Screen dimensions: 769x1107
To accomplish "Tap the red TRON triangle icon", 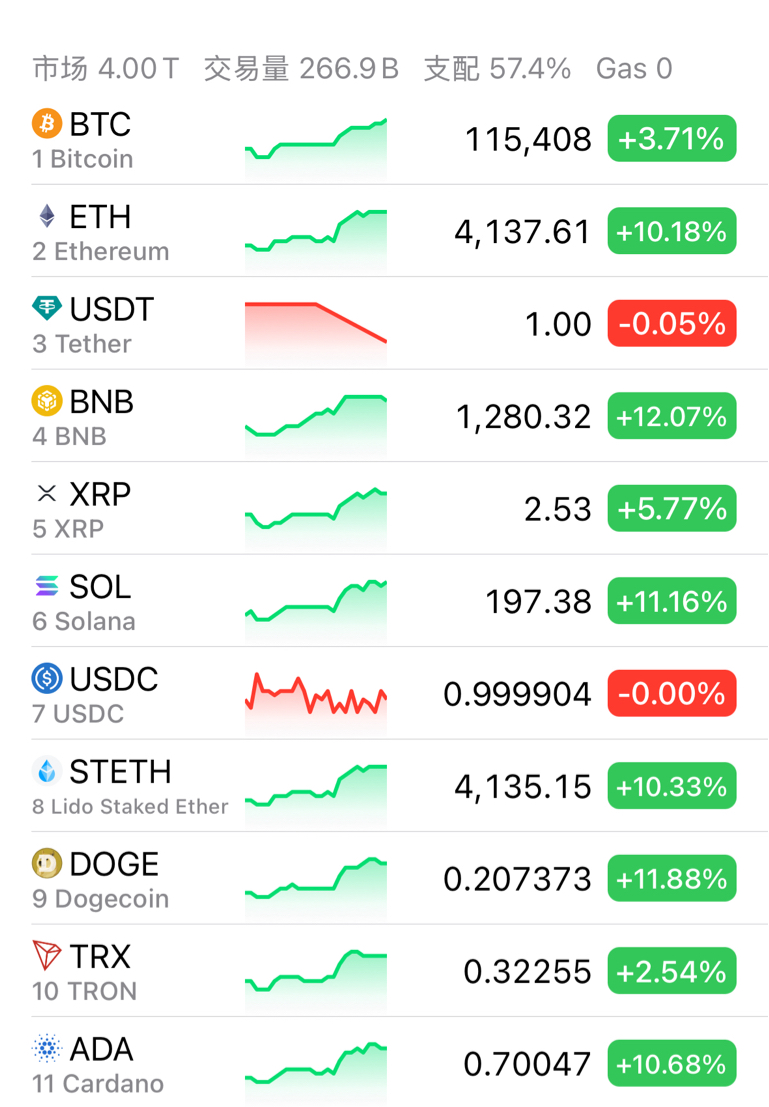I will pos(47,956).
